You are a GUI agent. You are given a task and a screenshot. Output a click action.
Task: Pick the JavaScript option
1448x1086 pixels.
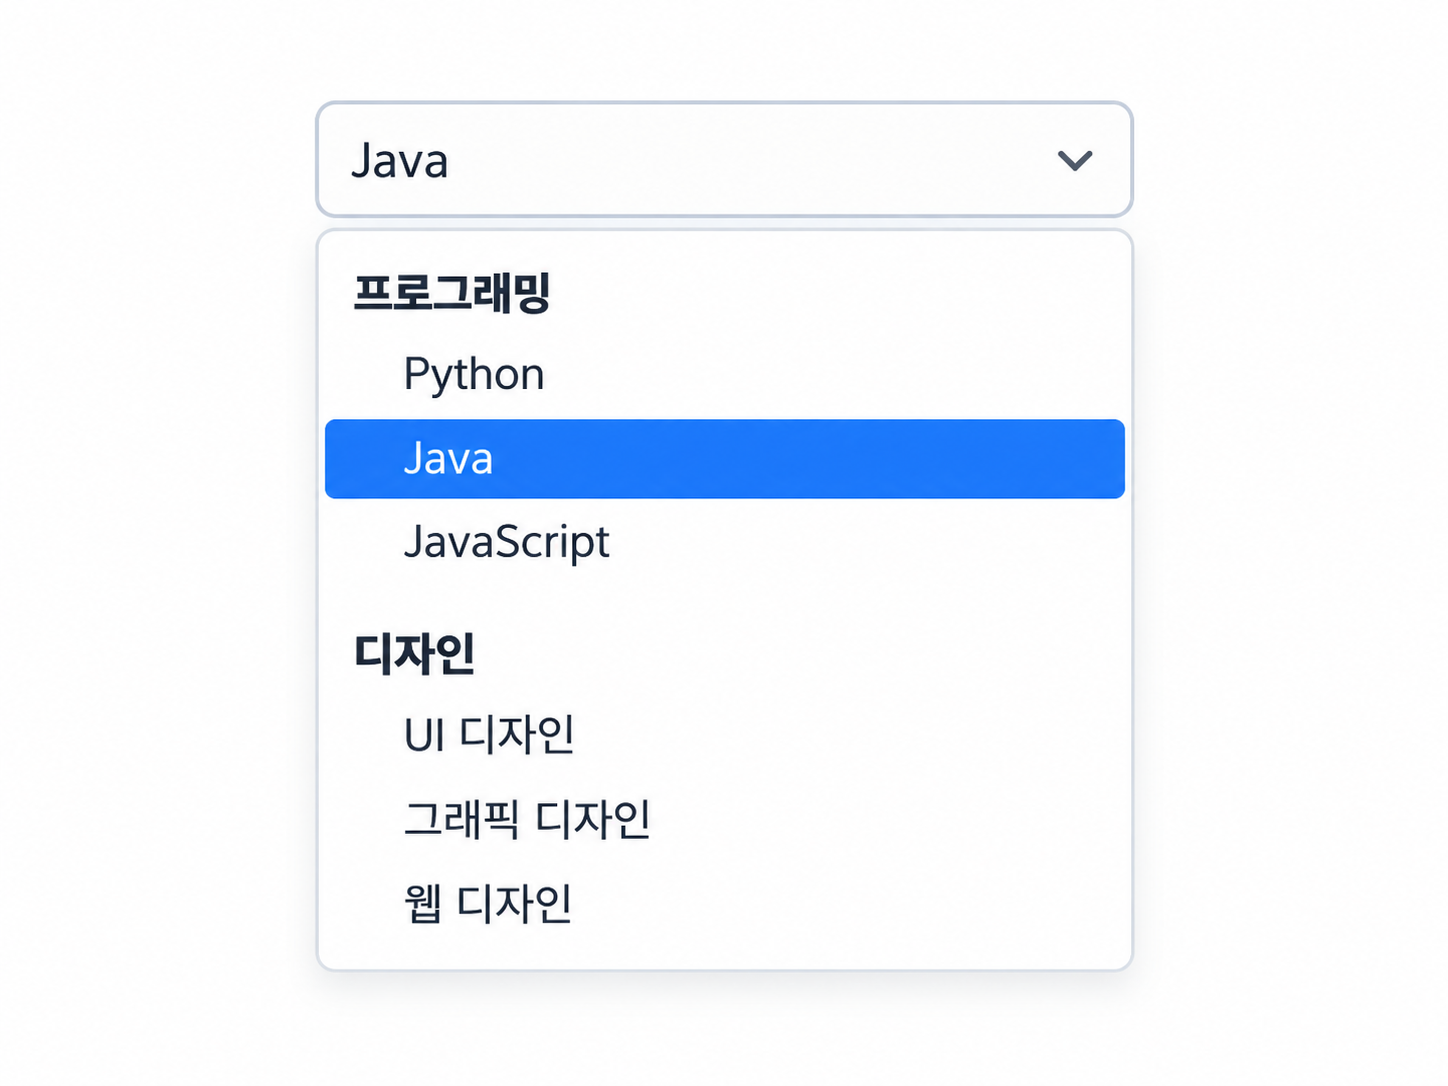point(725,542)
